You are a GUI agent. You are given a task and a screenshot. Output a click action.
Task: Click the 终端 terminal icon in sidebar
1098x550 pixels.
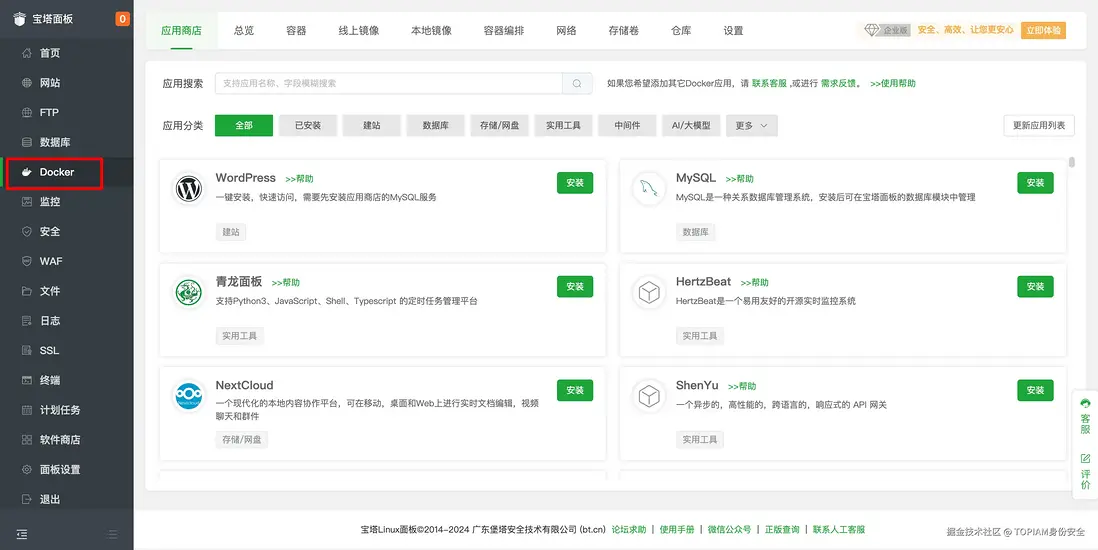pyautogui.click(x=27, y=380)
